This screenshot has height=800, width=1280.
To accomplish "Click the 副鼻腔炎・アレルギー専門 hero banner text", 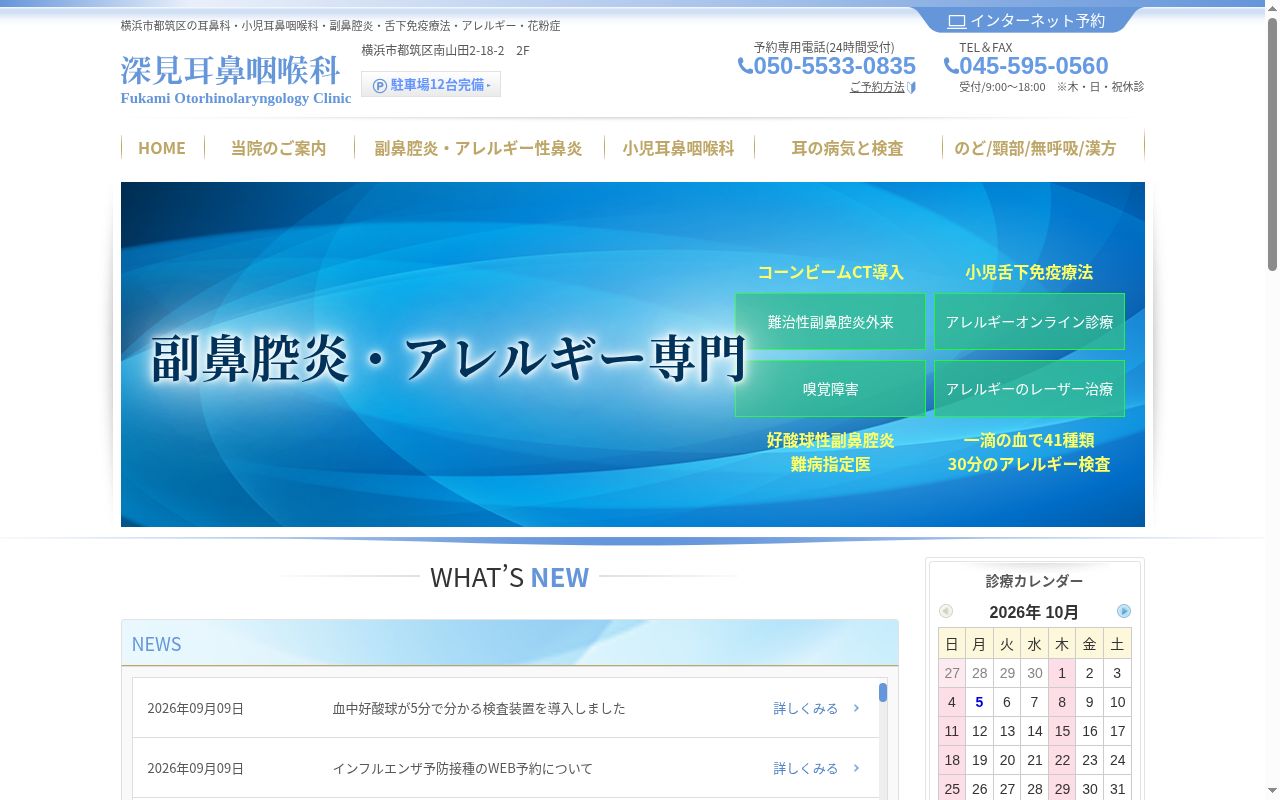I will 448,360.
